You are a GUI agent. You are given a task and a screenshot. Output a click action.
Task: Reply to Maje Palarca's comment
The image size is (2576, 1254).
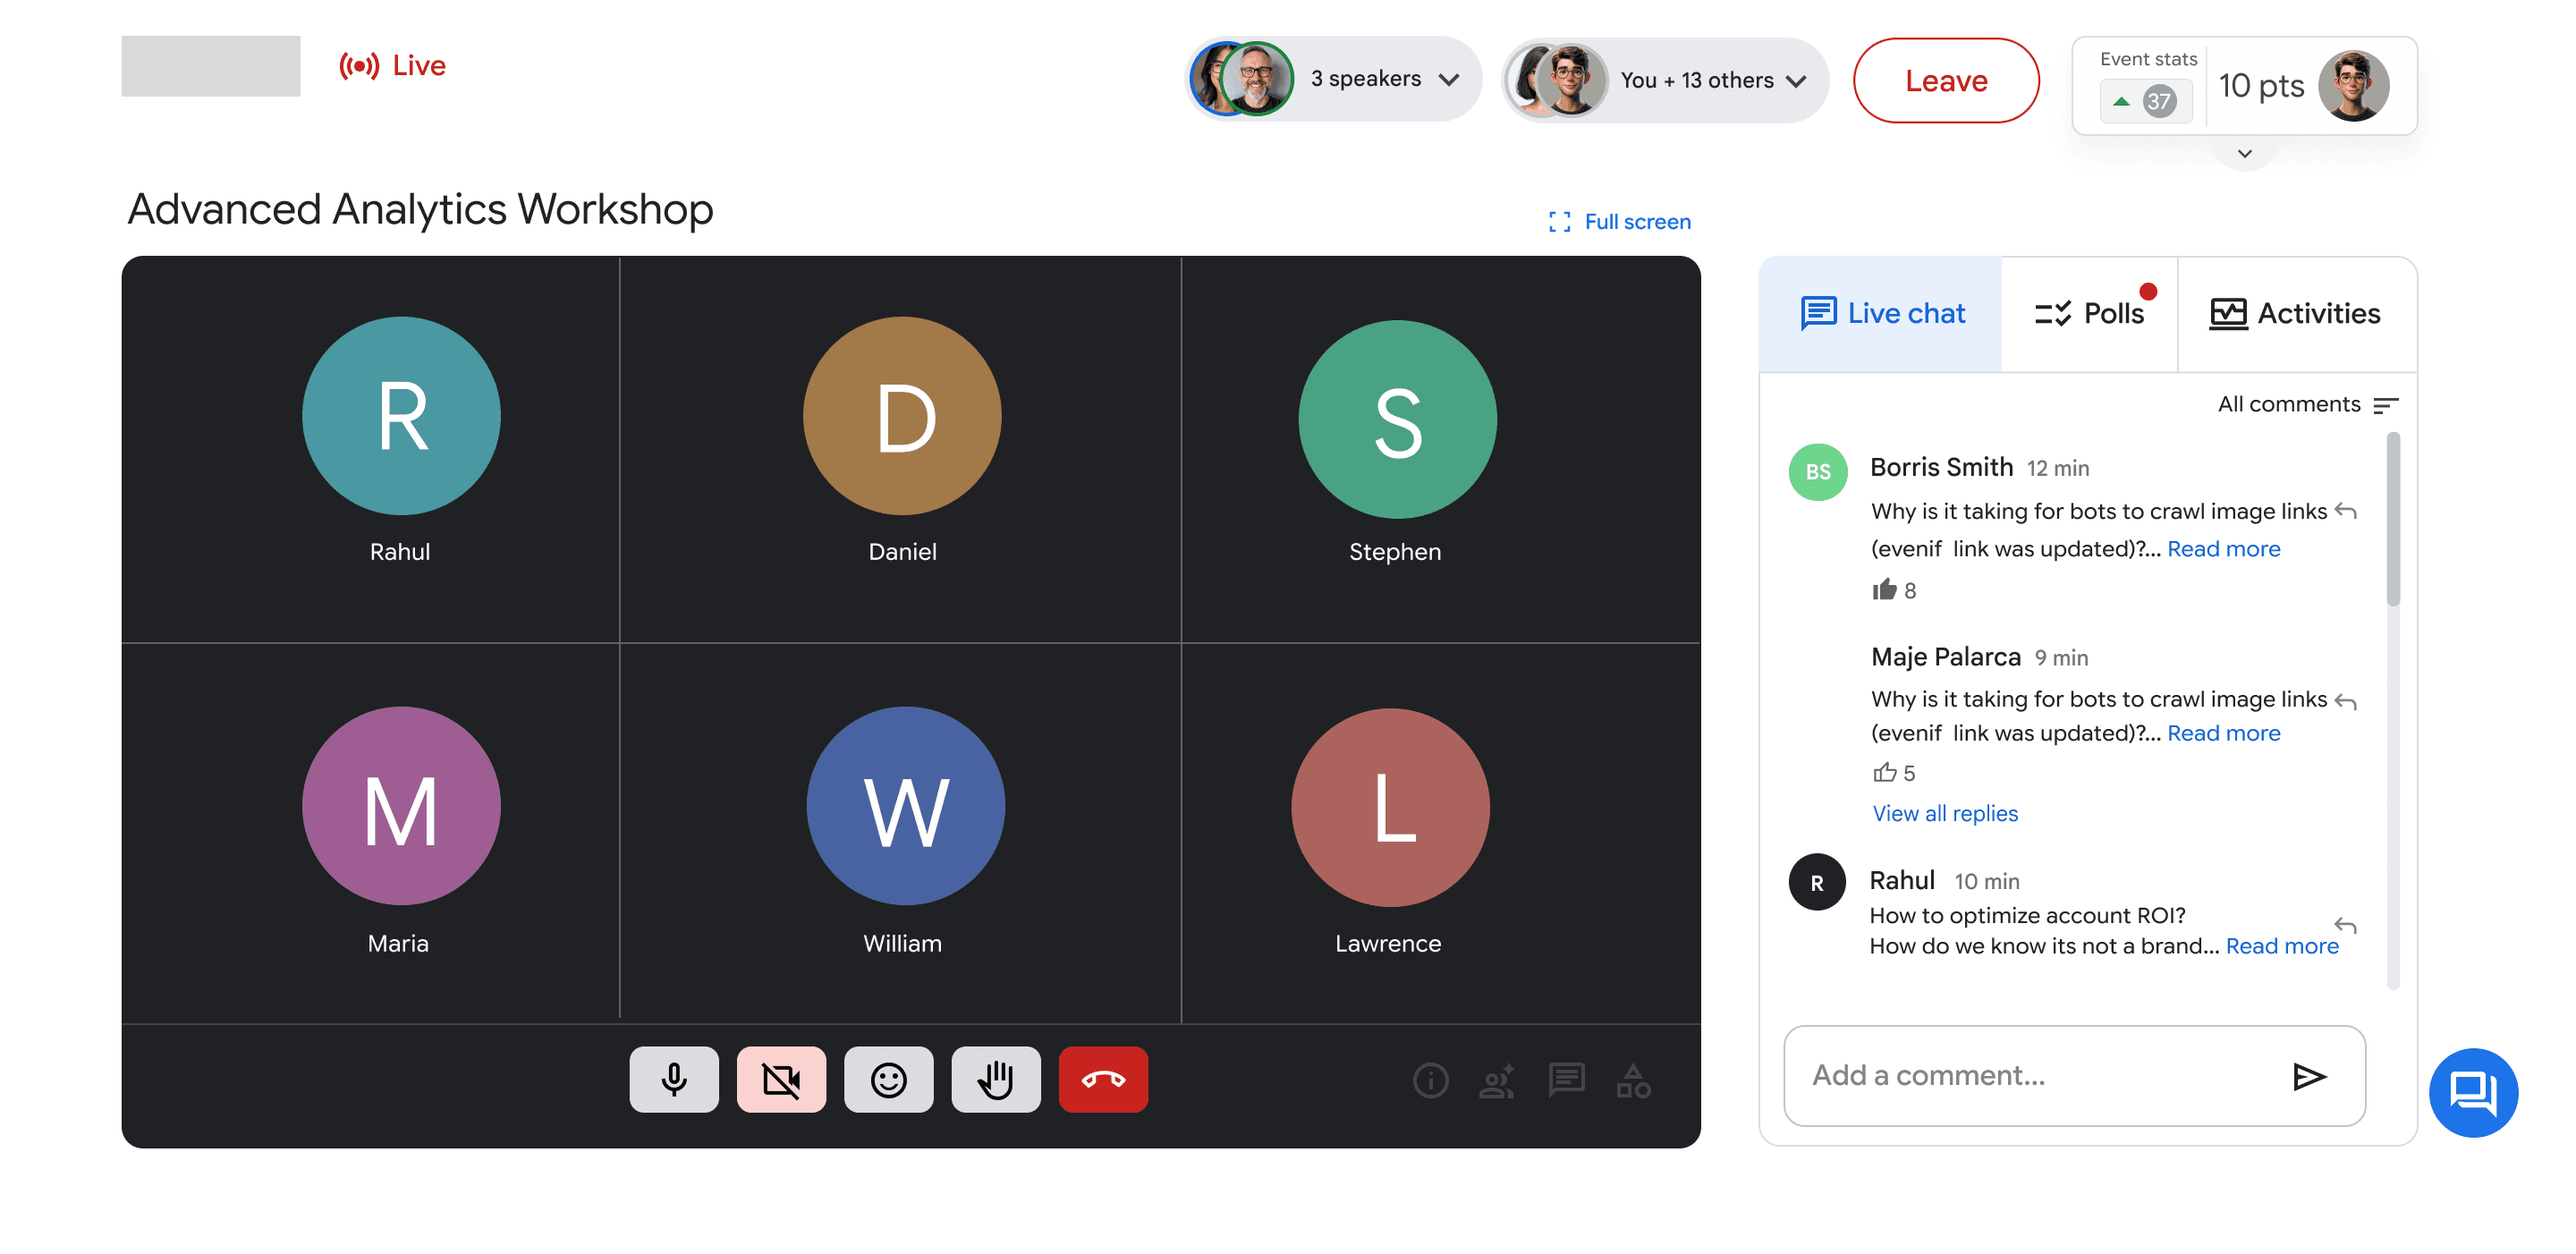click(x=2346, y=701)
